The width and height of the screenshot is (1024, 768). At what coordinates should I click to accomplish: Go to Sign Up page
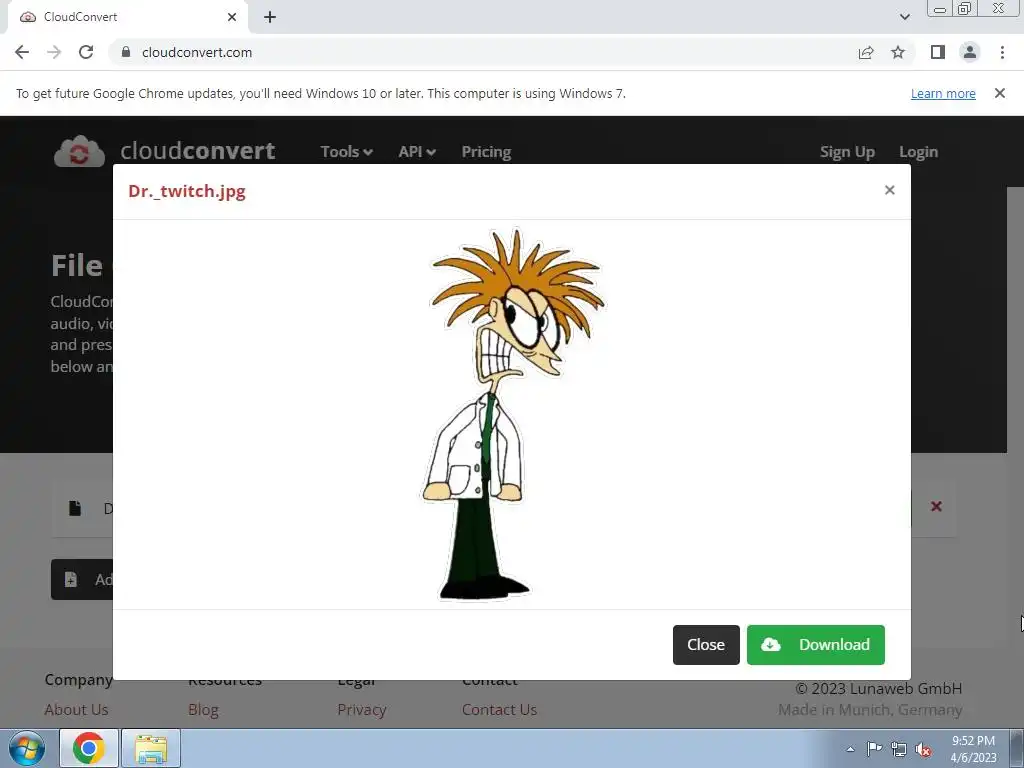tap(847, 152)
